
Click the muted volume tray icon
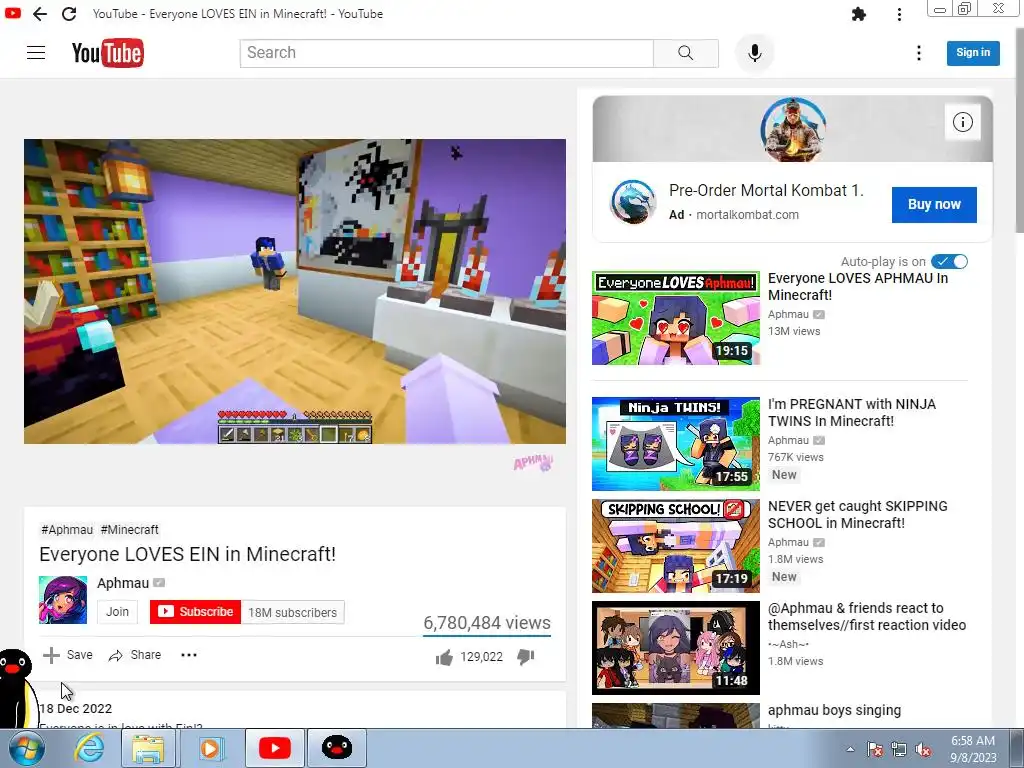(x=923, y=750)
